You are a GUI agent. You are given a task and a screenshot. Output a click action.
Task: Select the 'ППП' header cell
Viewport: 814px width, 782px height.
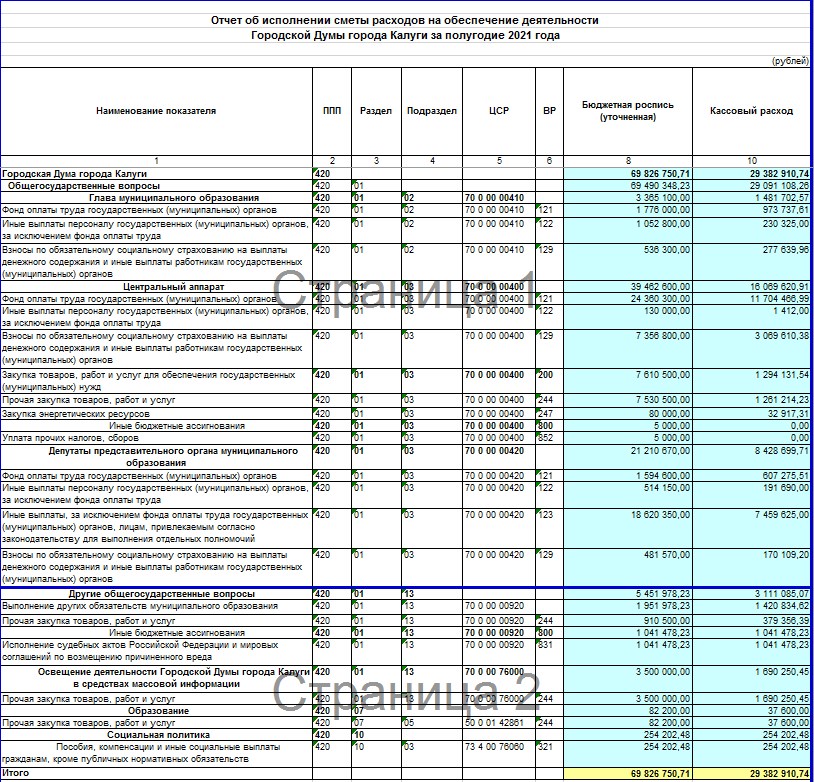[331, 111]
